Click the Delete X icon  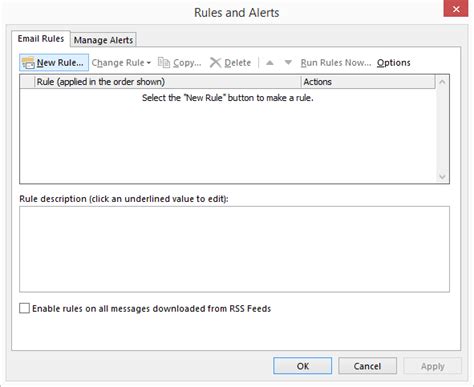tap(215, 62)
